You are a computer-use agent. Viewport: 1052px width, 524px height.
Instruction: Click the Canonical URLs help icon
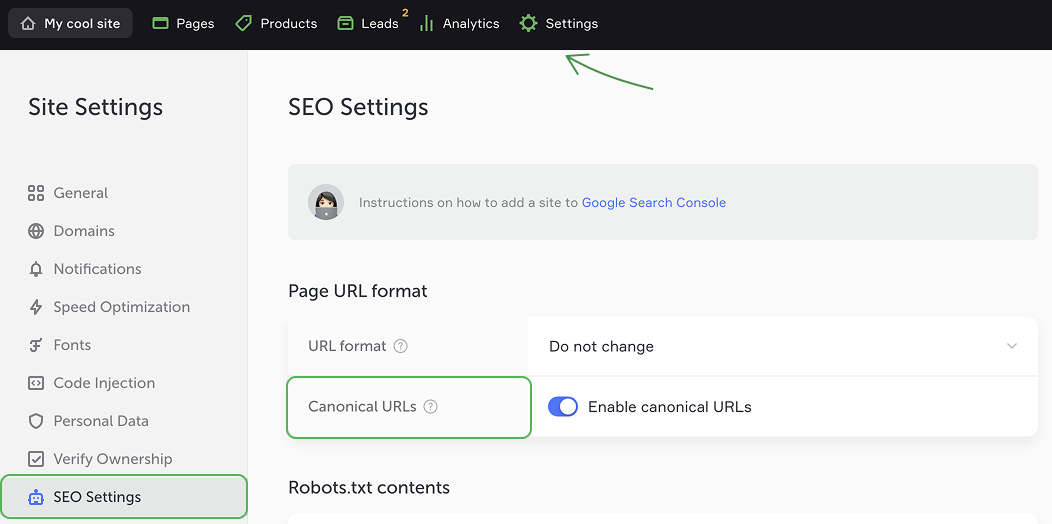(431, 407)
